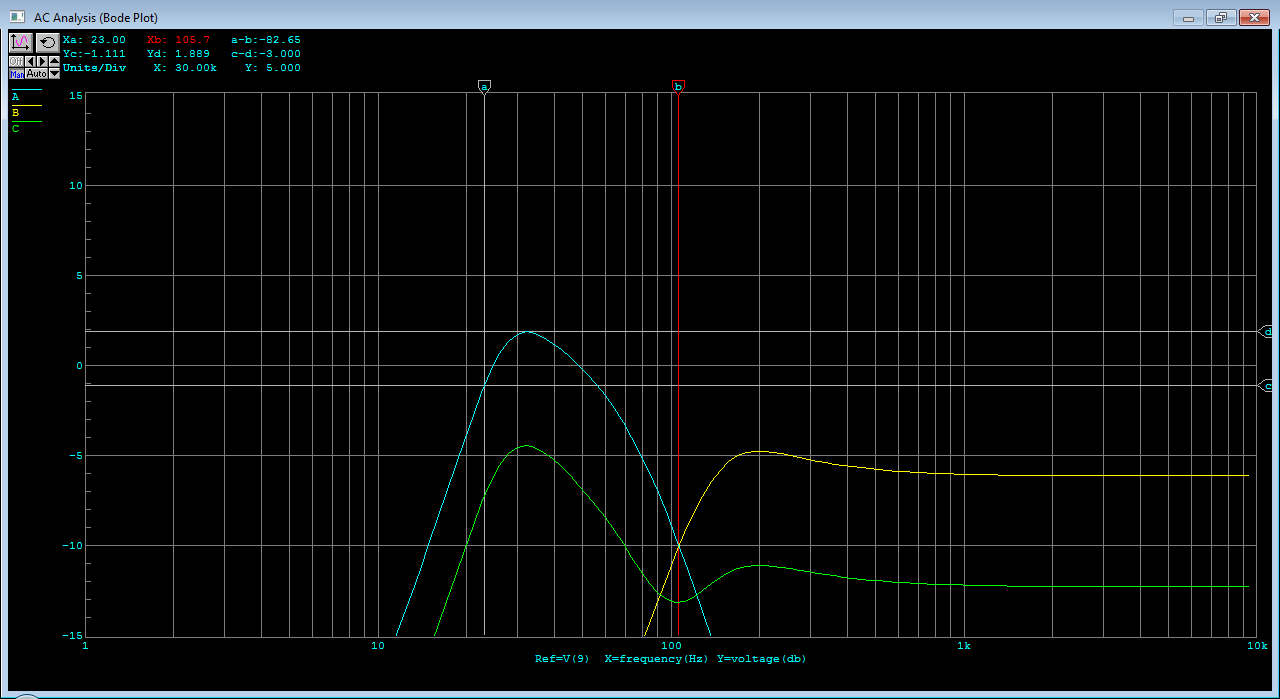Click the left arrow cursor button

pos(30,61)
